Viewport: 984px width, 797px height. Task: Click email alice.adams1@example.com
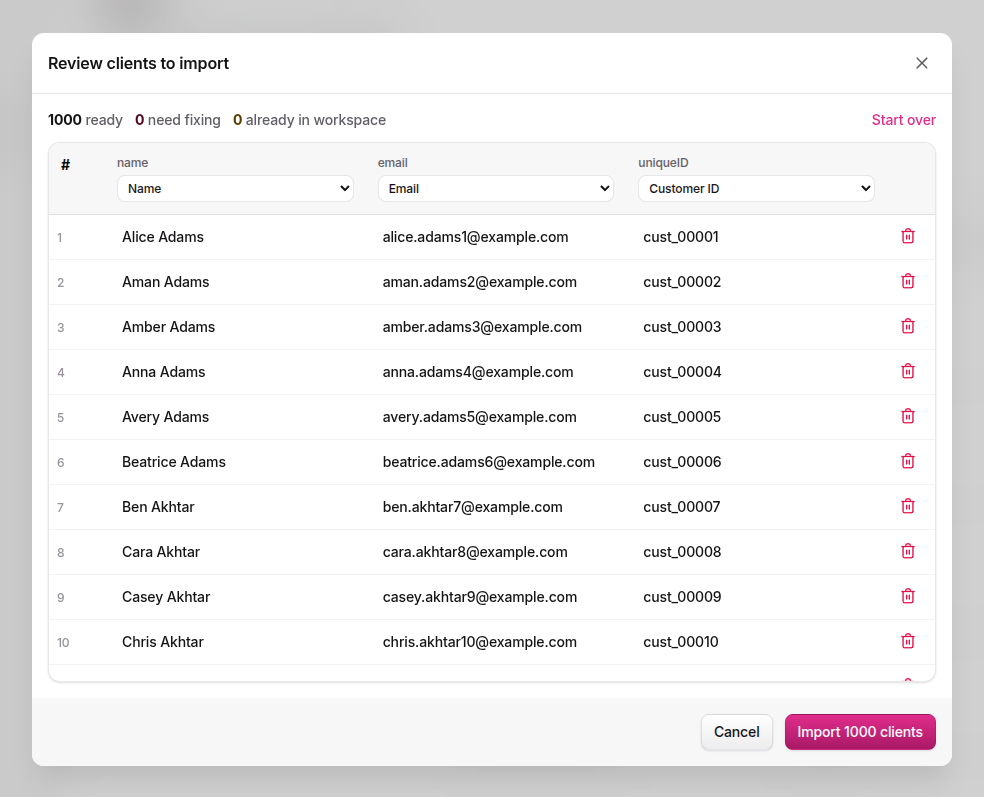coord(475,237)
